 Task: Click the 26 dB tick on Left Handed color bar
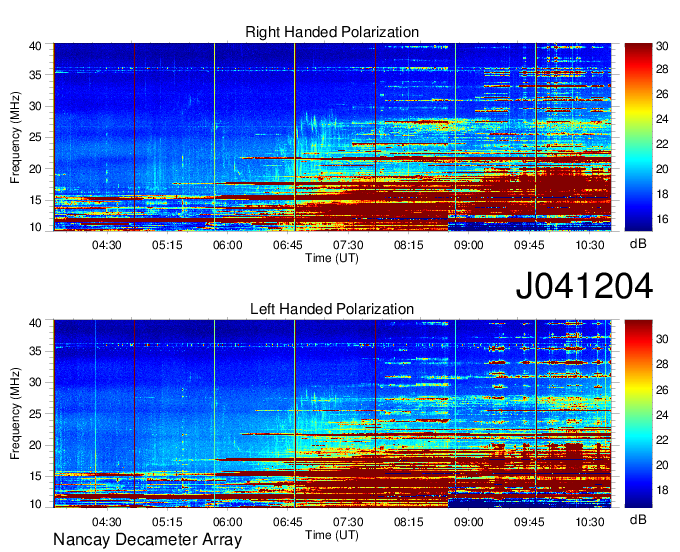click(x=662, y=390)
